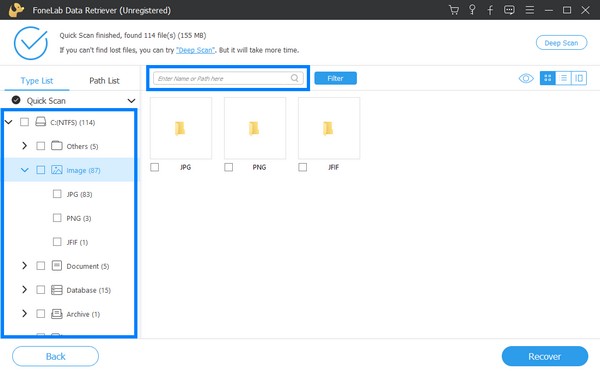This screenshot has height=379, width=600.
Task: Tick the checkbox under JFIF folder thumbnail
Action: pos(303,167)
